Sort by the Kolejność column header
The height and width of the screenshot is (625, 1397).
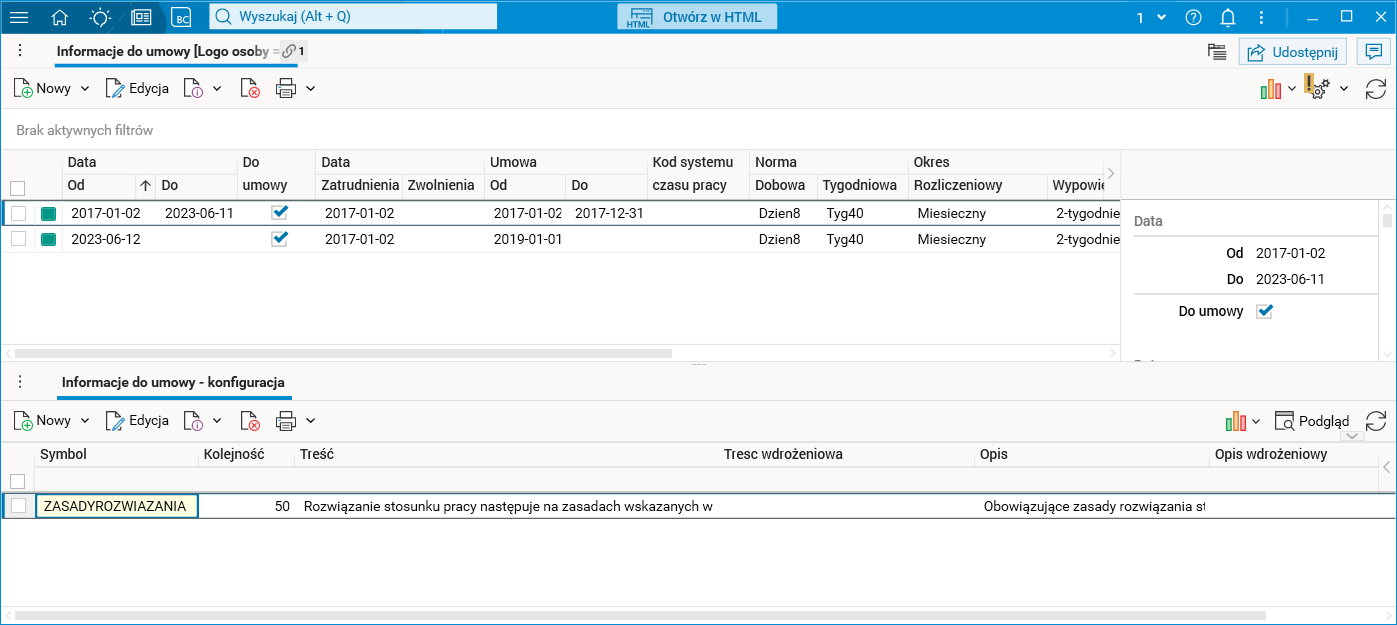click(246, 454)
